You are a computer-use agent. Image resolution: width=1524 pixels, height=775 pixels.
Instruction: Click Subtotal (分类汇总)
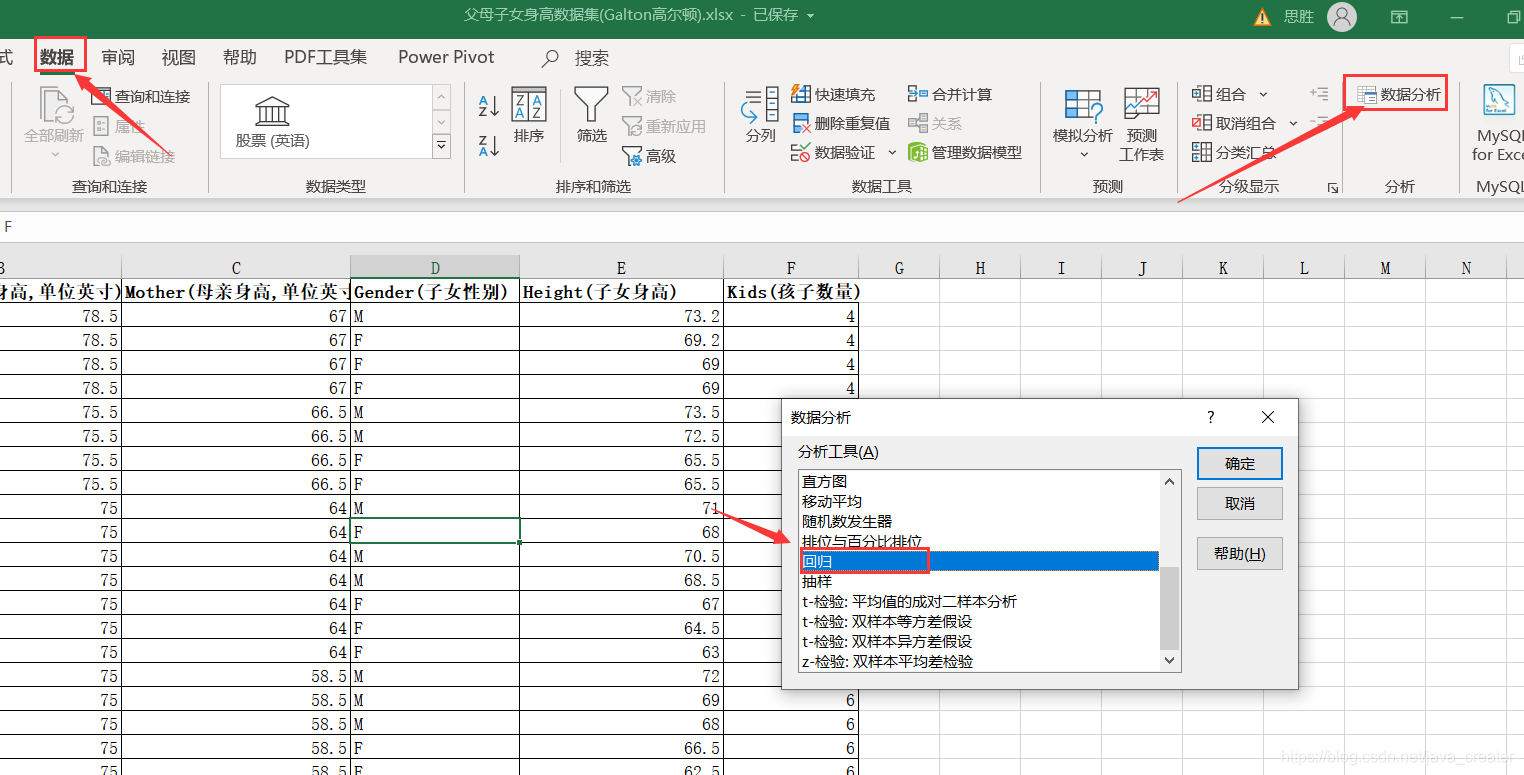pyautogui.click(x=1234, y=152)
